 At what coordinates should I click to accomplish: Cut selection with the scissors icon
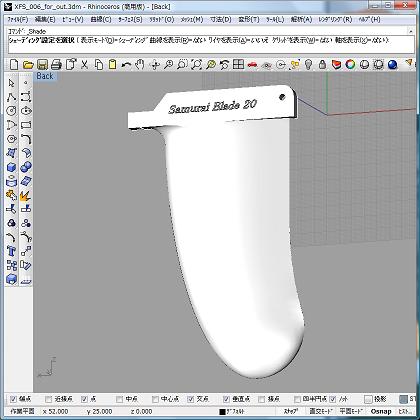point(85,64)
